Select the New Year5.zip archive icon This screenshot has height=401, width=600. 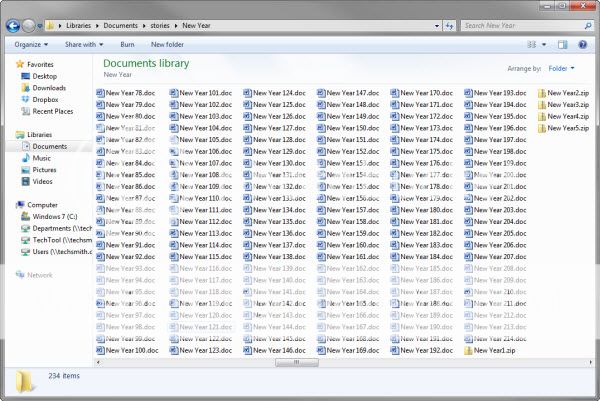[x=542, y=128]
